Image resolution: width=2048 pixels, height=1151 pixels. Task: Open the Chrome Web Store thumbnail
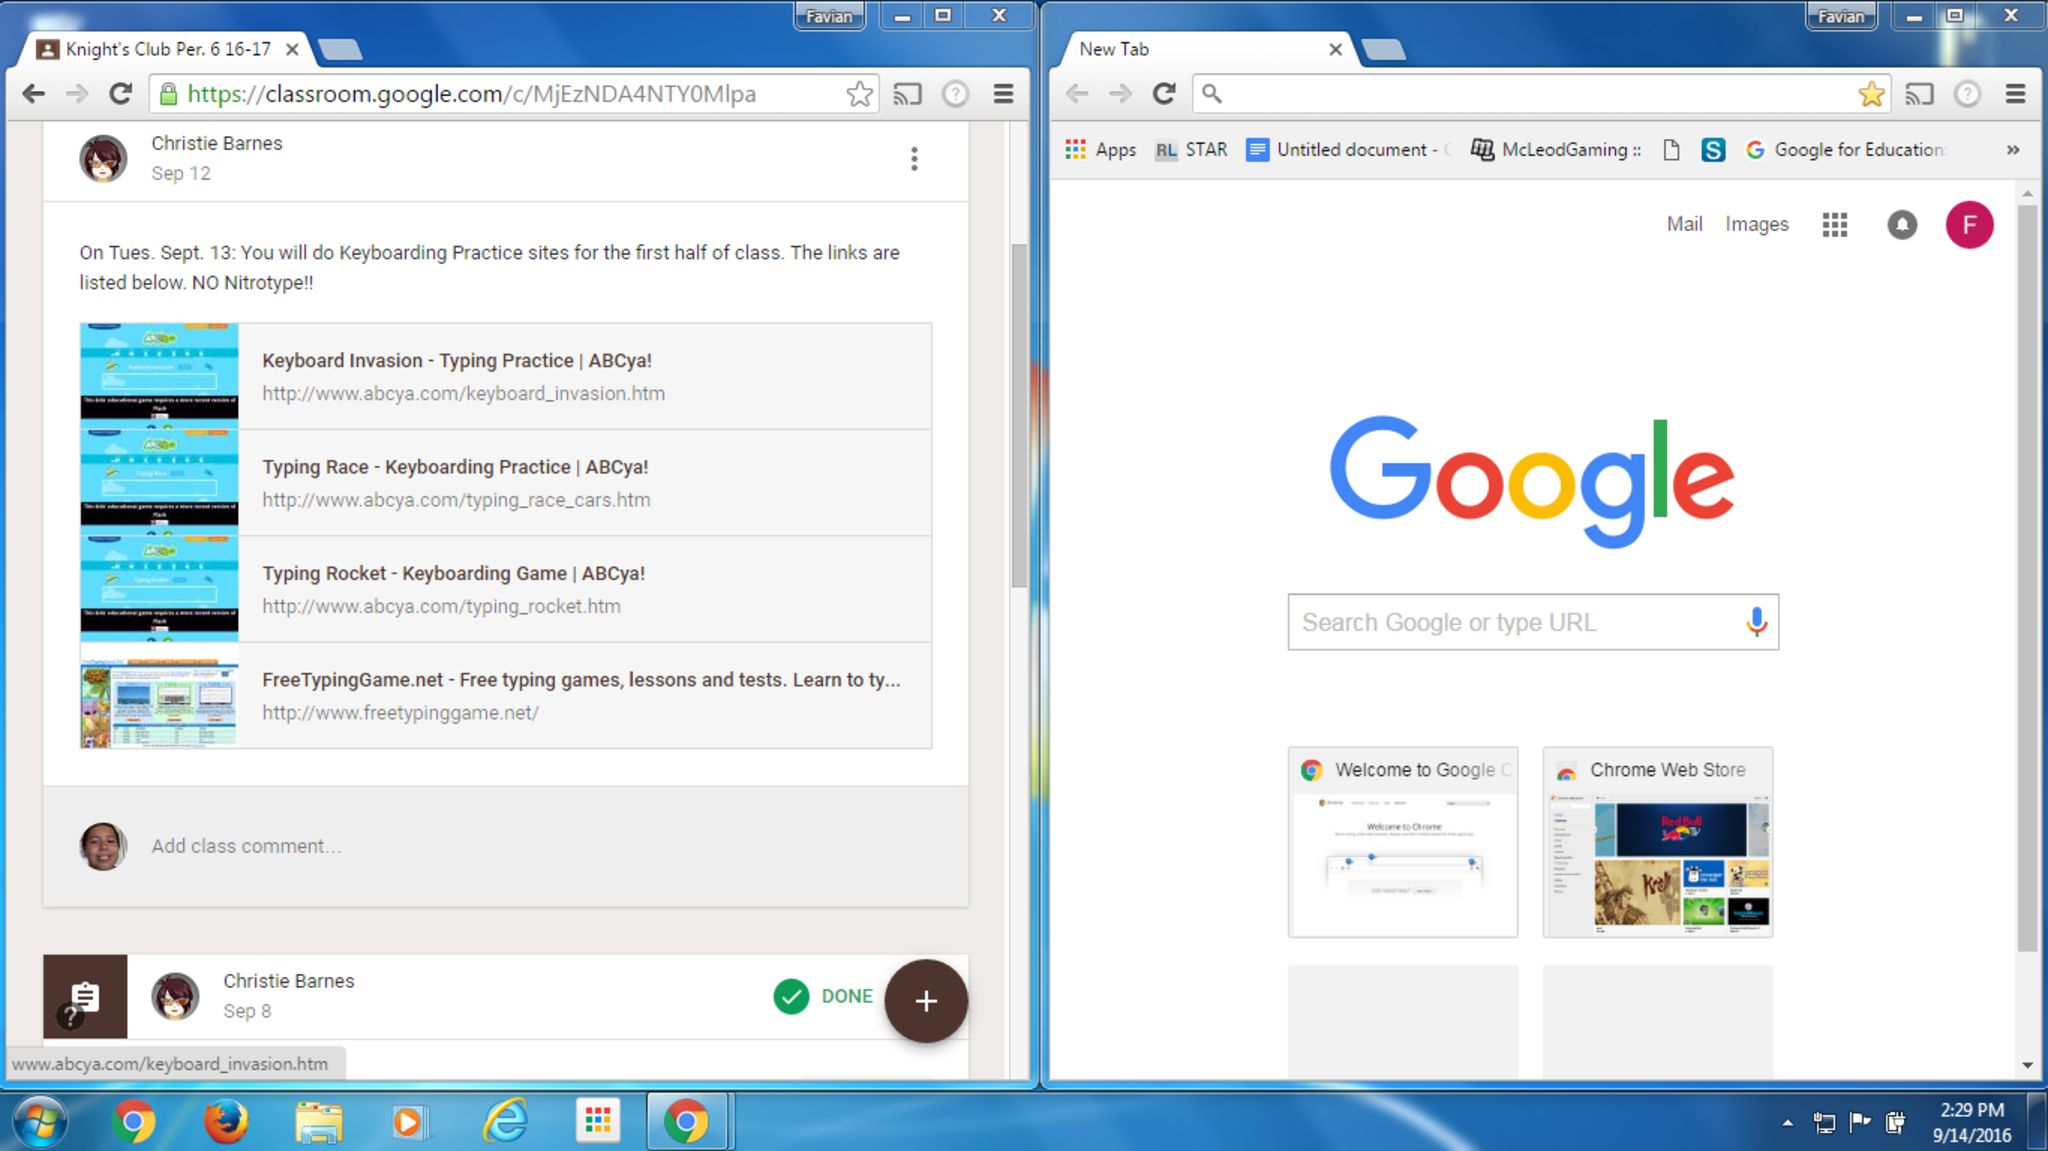point(1657,843)
